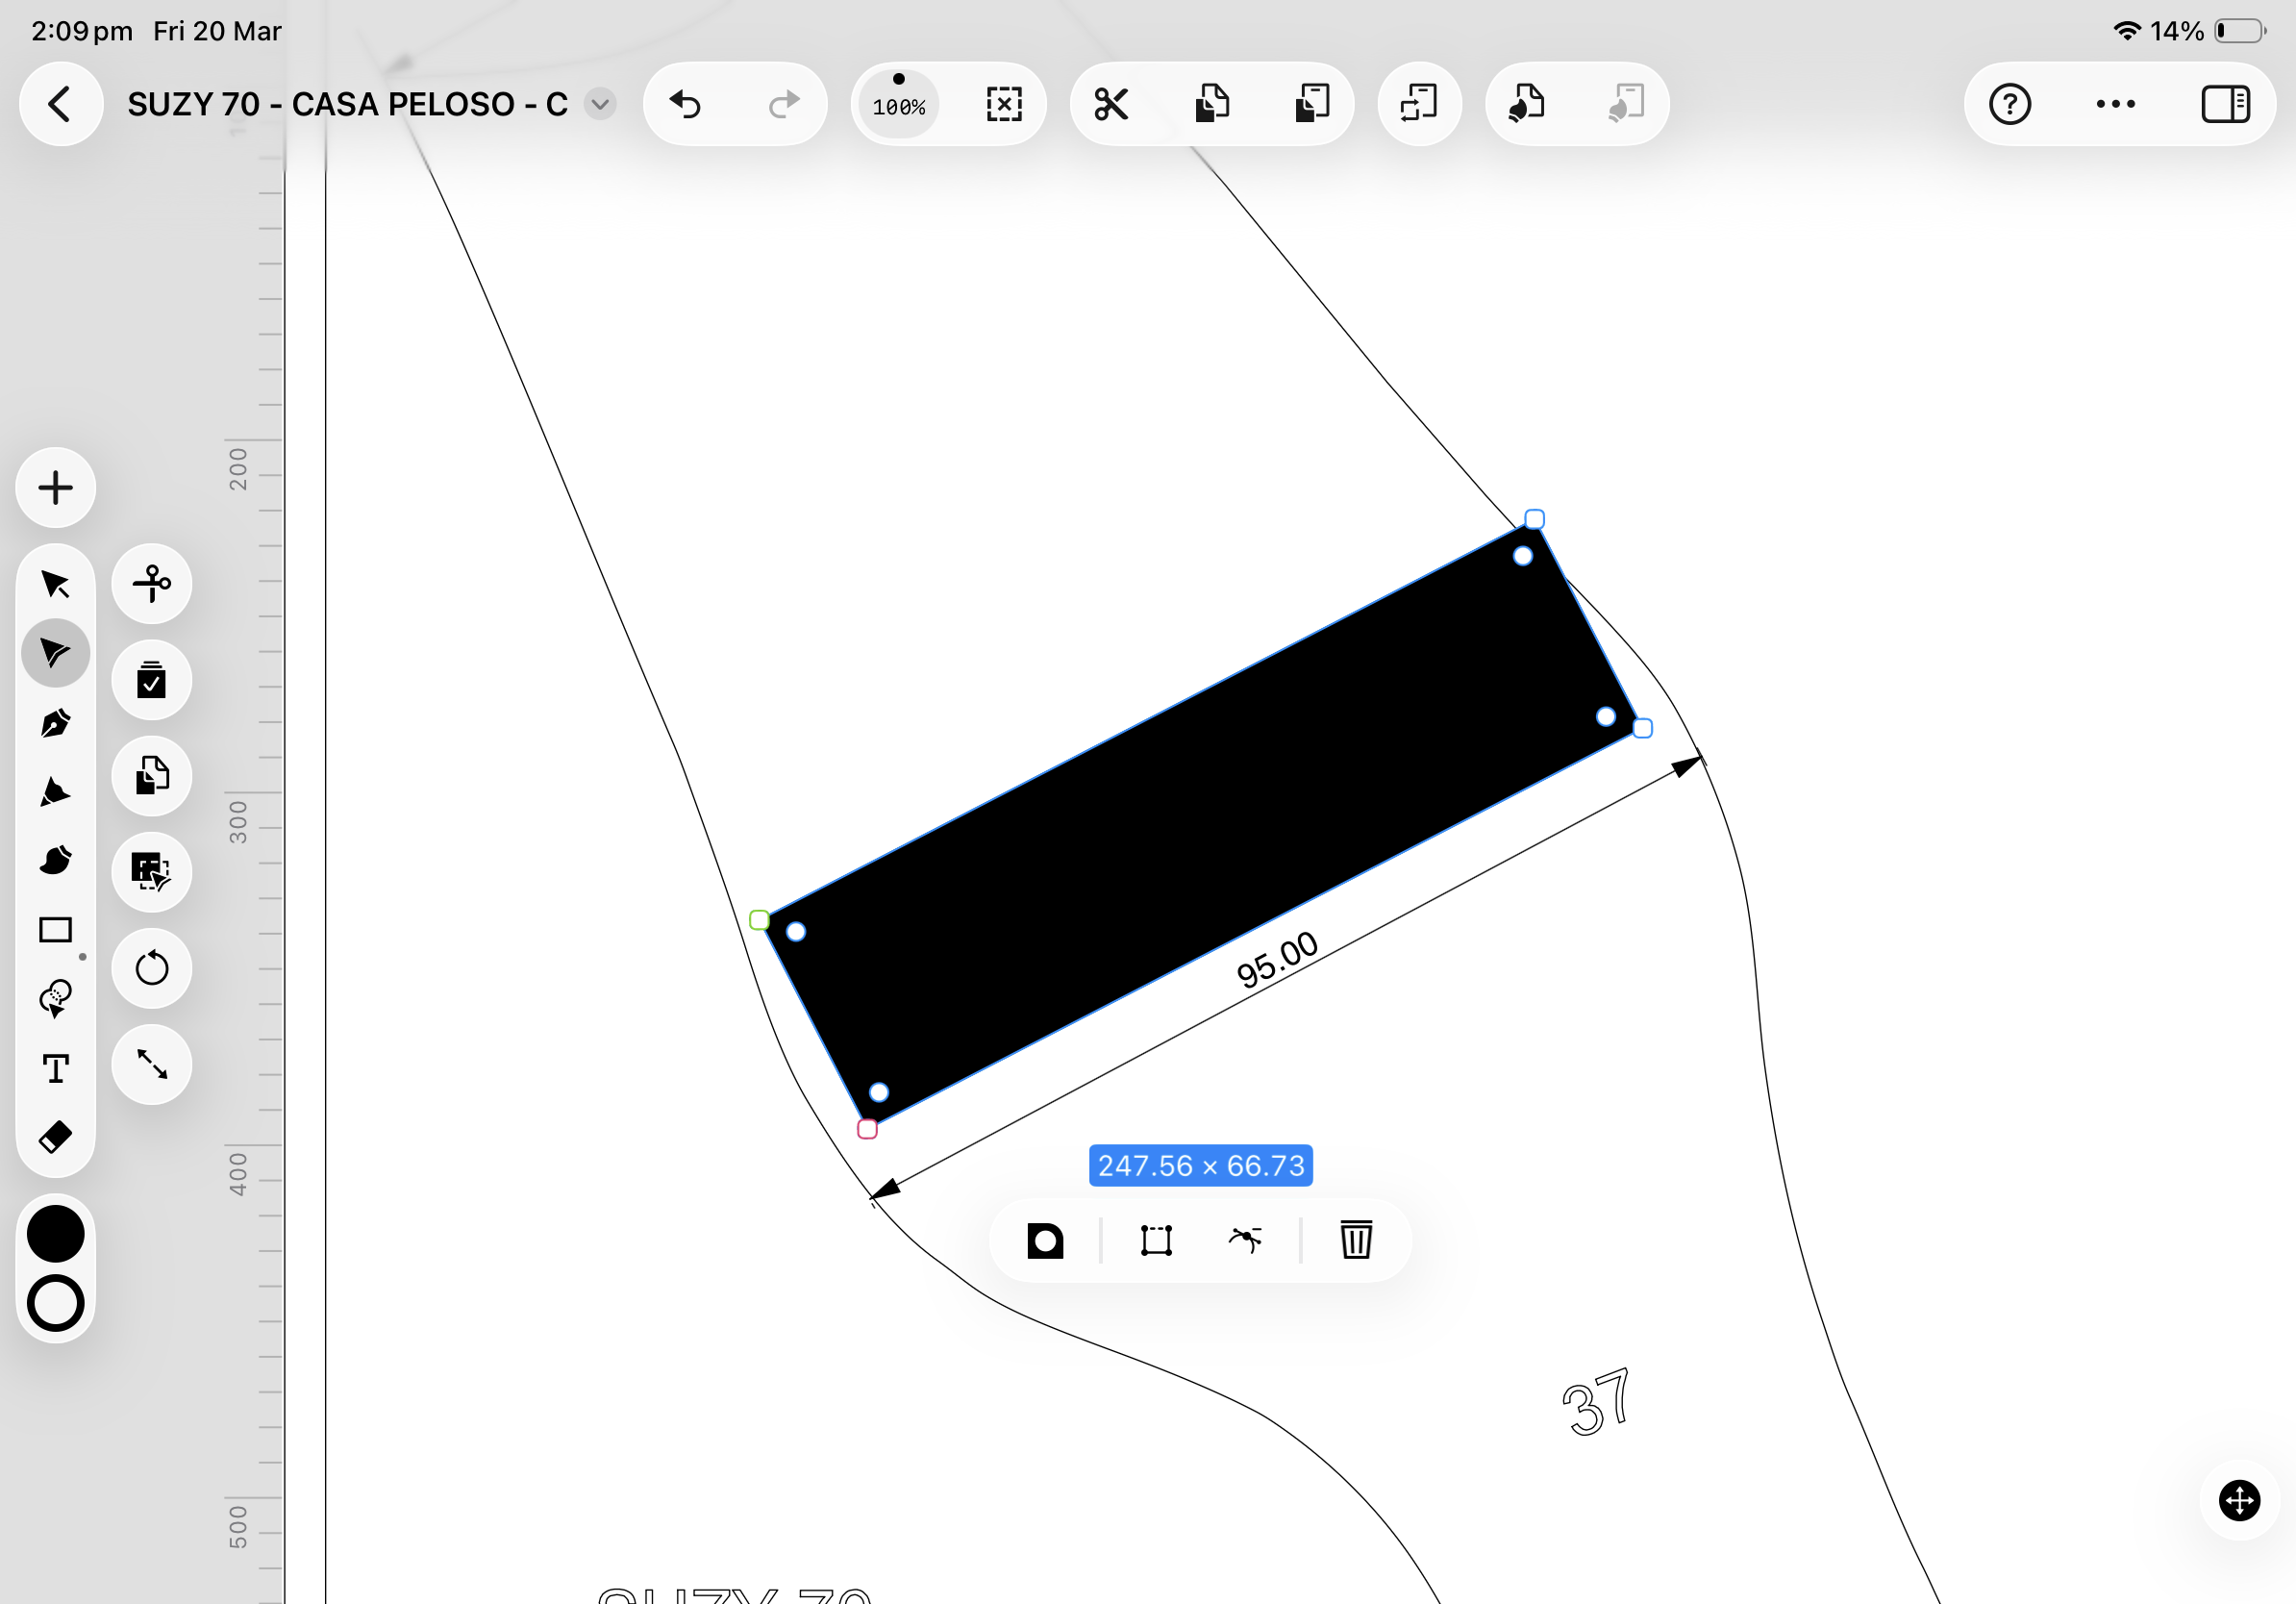Delete selection with the trash icon

1356,1240
